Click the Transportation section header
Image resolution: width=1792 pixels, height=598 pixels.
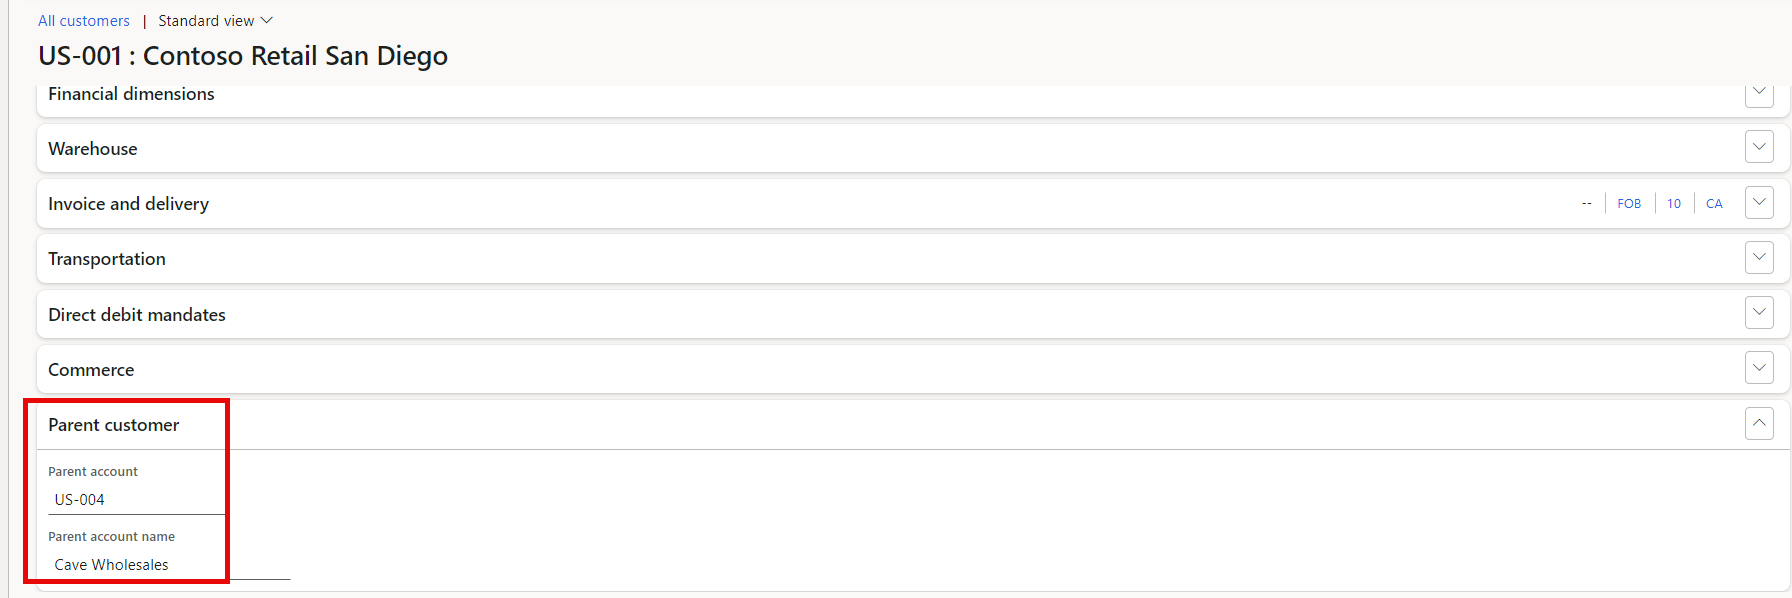pyautogui.click(x=107, y=259)
